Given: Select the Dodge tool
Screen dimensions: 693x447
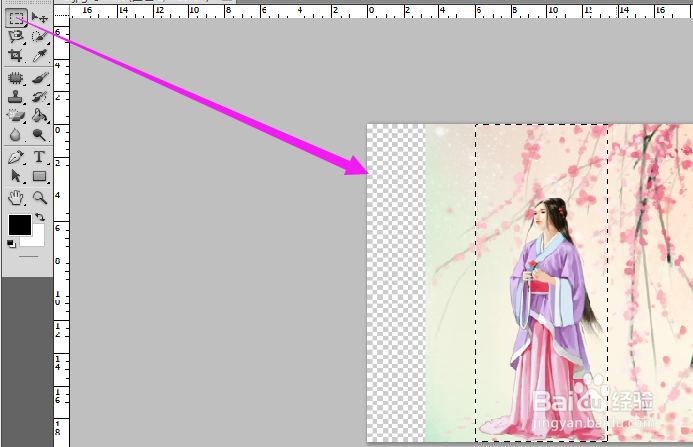Looking at the screenshot, I should tap(40, 134).
